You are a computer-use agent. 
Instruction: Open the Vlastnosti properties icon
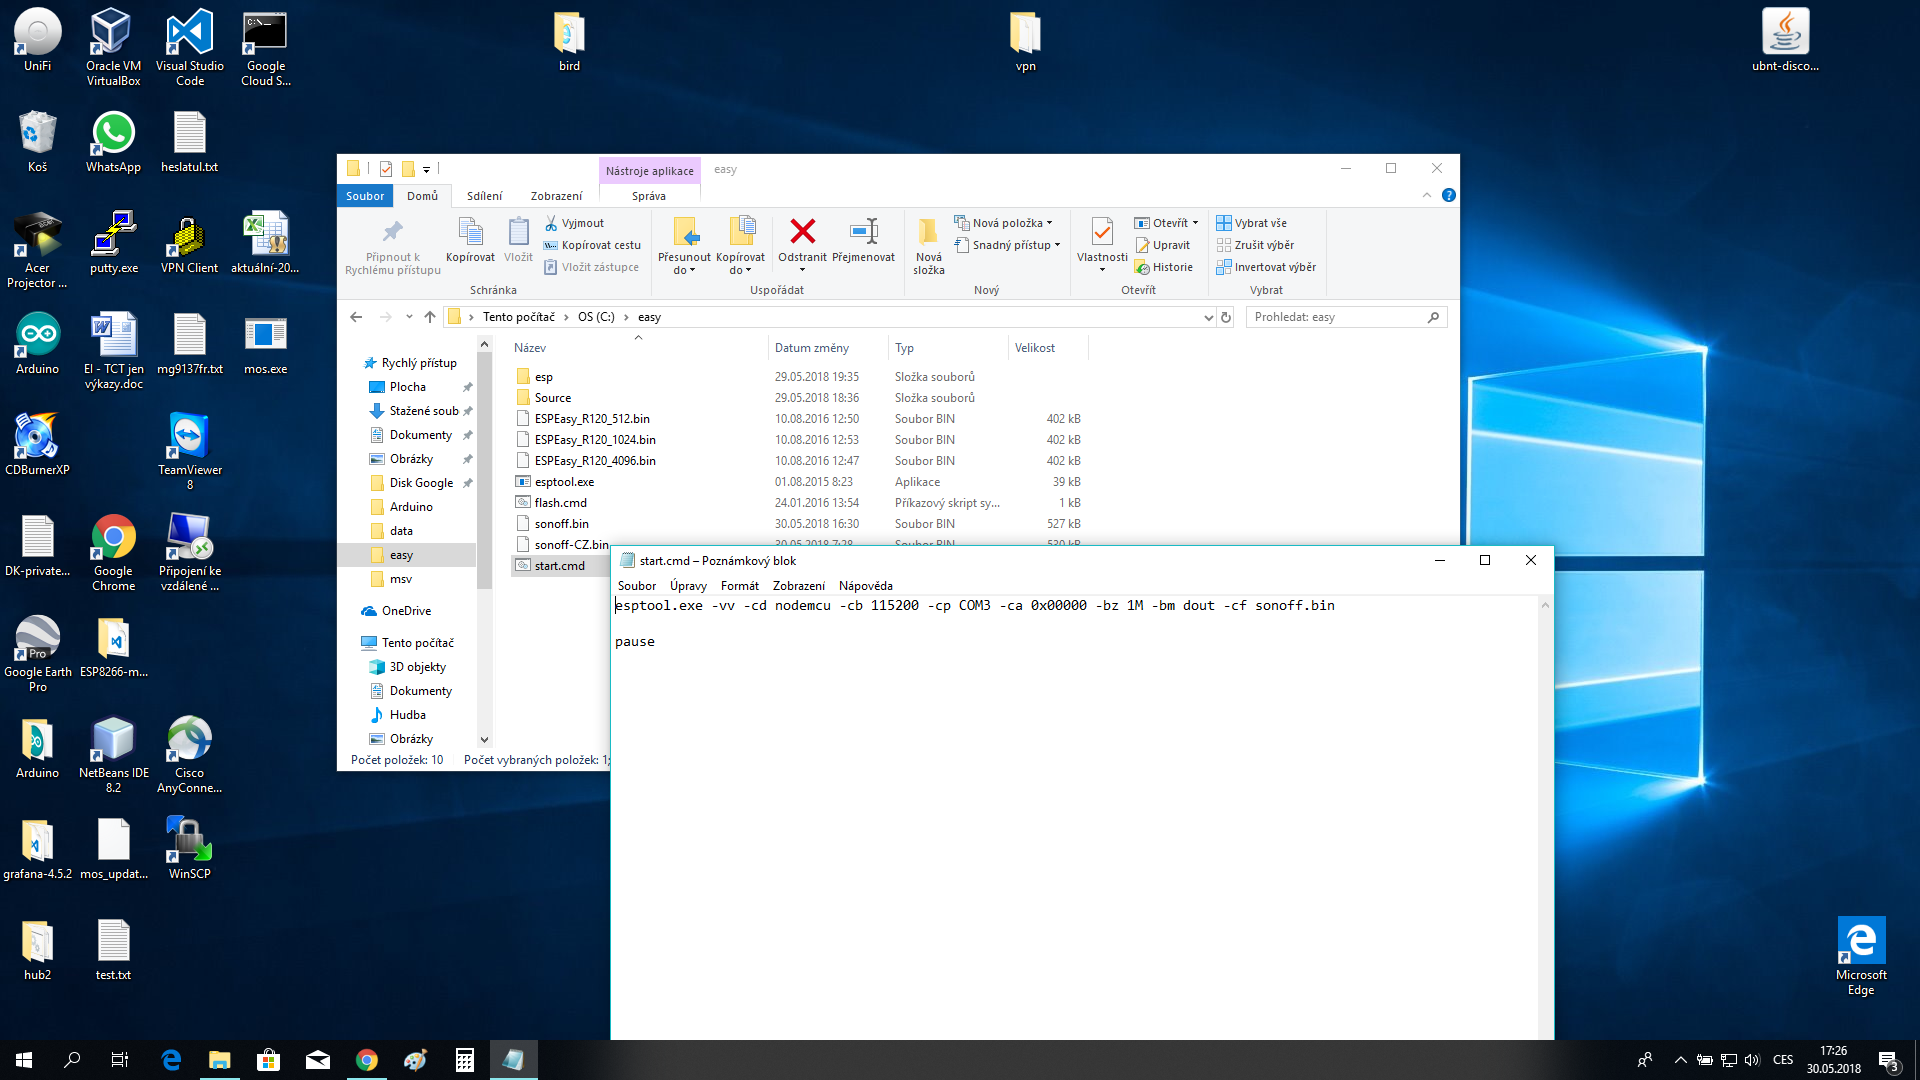(x=1101, y=232)
